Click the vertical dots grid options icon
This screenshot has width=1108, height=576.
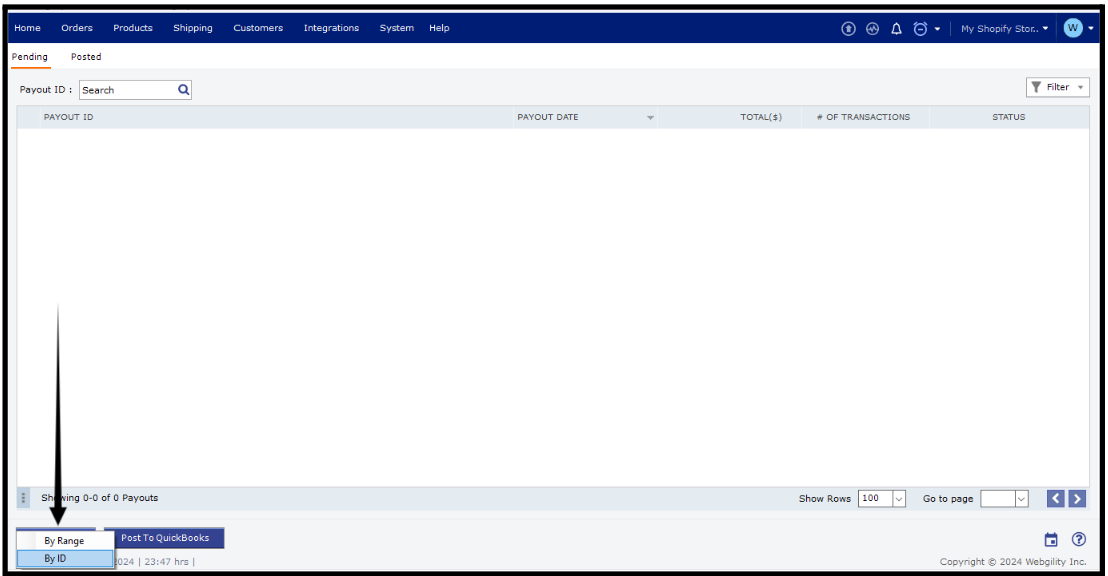23,498
